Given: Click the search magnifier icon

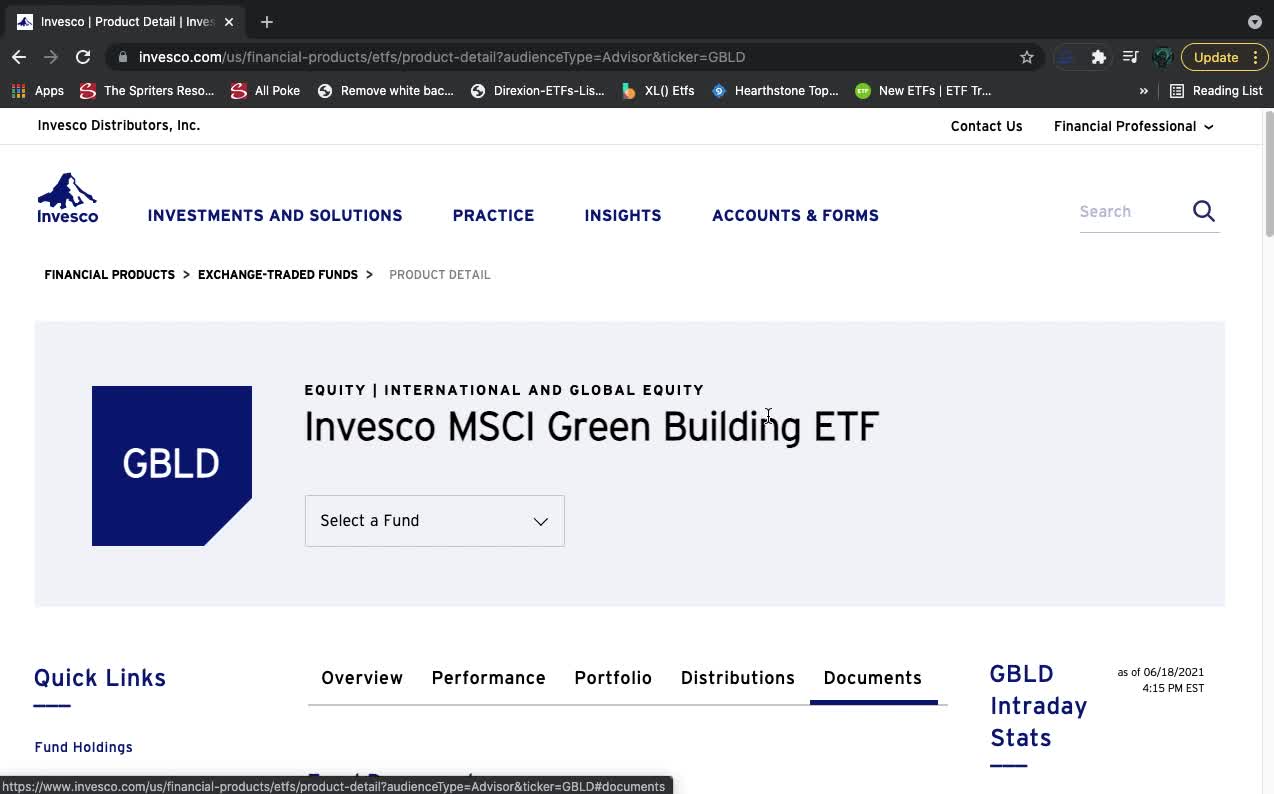Looking at the screenshot, I should point(1204,211).
